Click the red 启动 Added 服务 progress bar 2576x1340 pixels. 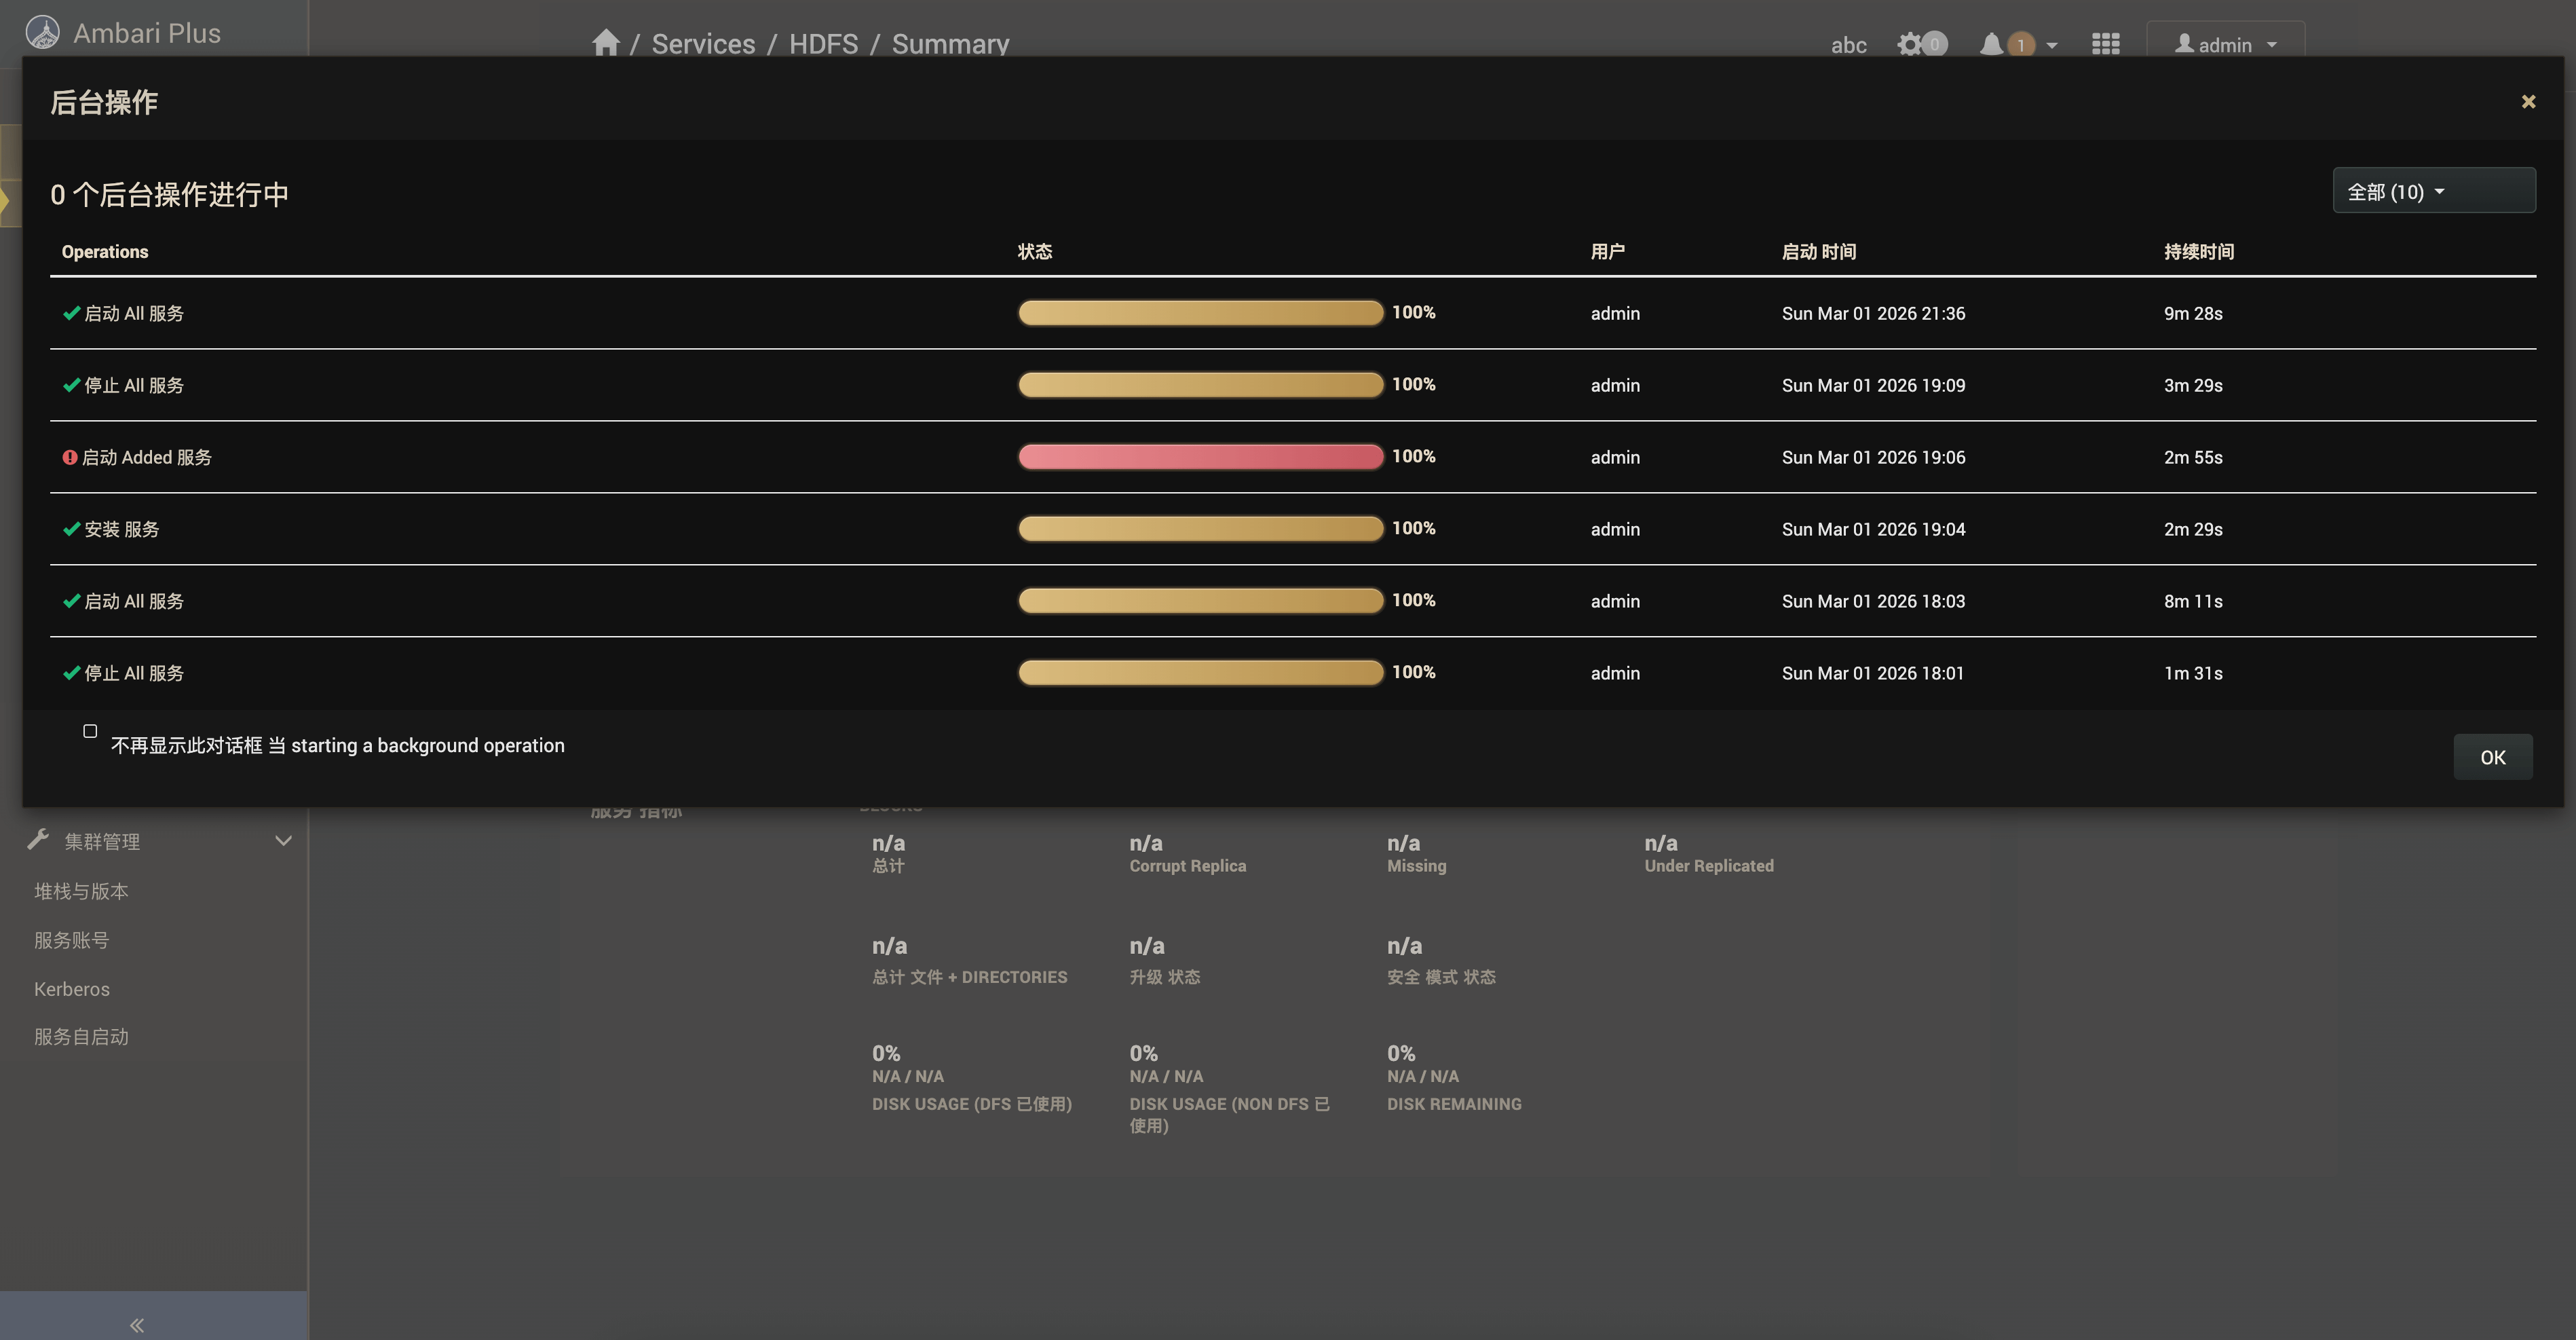[1200, 457]
